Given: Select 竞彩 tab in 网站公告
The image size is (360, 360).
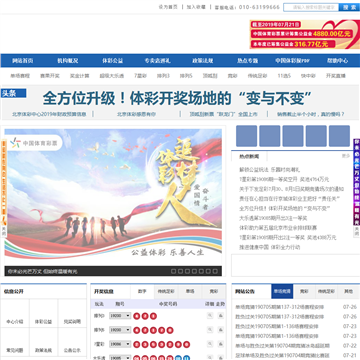Looking at the screenshot, I should [x=304, y=291].
